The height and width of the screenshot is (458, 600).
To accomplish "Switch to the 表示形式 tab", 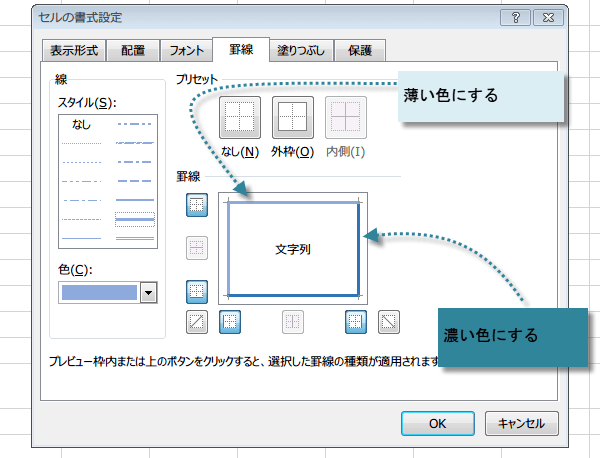I will [74, 50].
